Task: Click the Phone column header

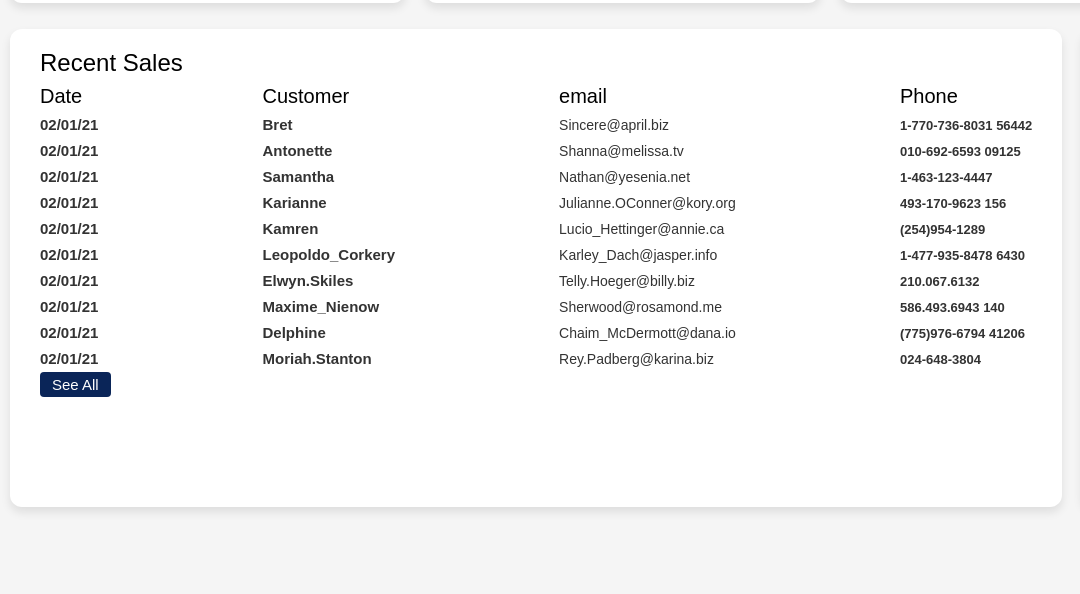Action: tap(928, 96)
